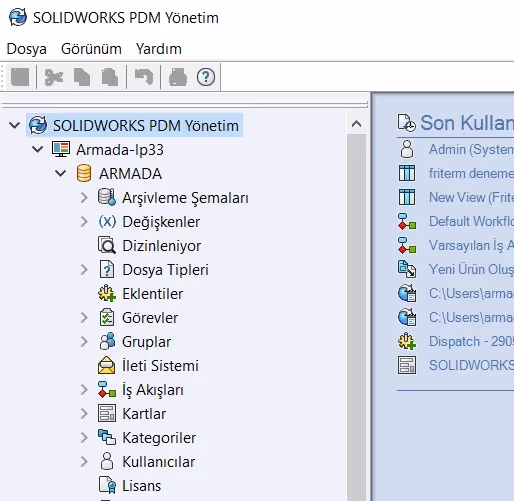The image size is (514, 501).
Task: Collapse the ARMADA vault node
Action: pyautogui.click(x=60, y=173)
